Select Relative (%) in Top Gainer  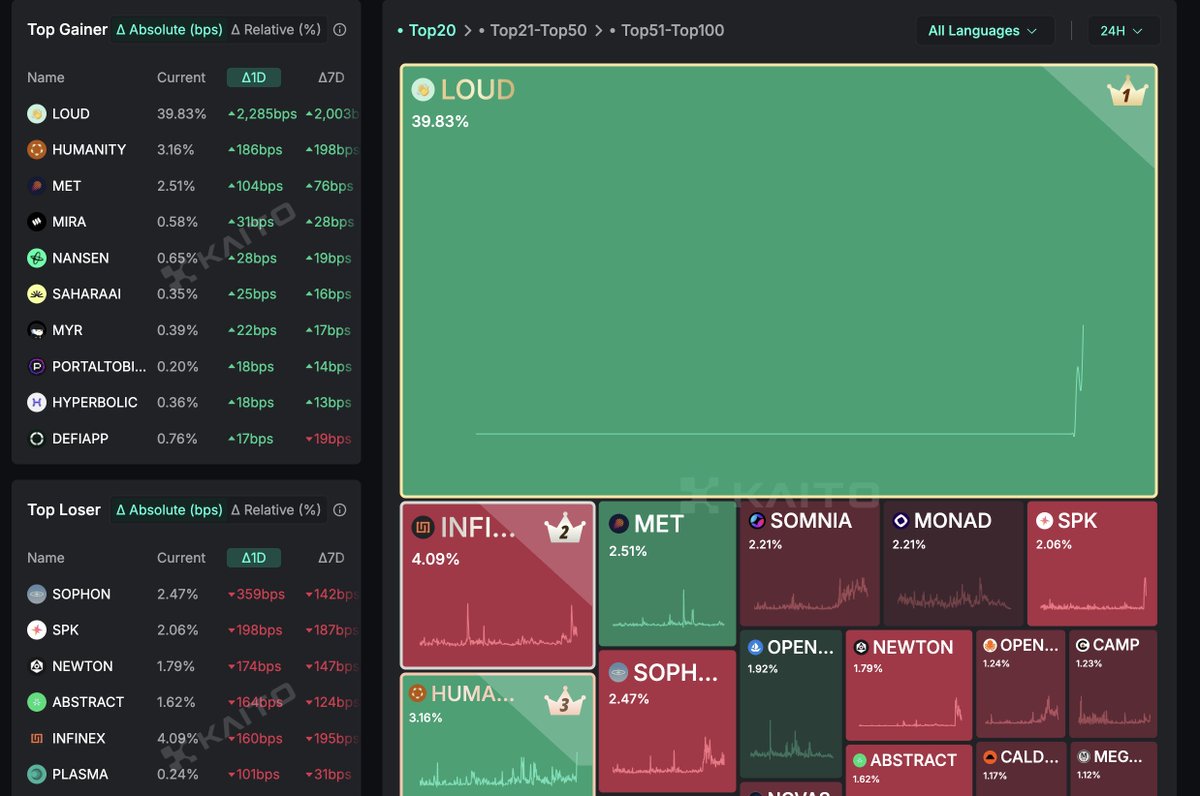coord(276,30)
